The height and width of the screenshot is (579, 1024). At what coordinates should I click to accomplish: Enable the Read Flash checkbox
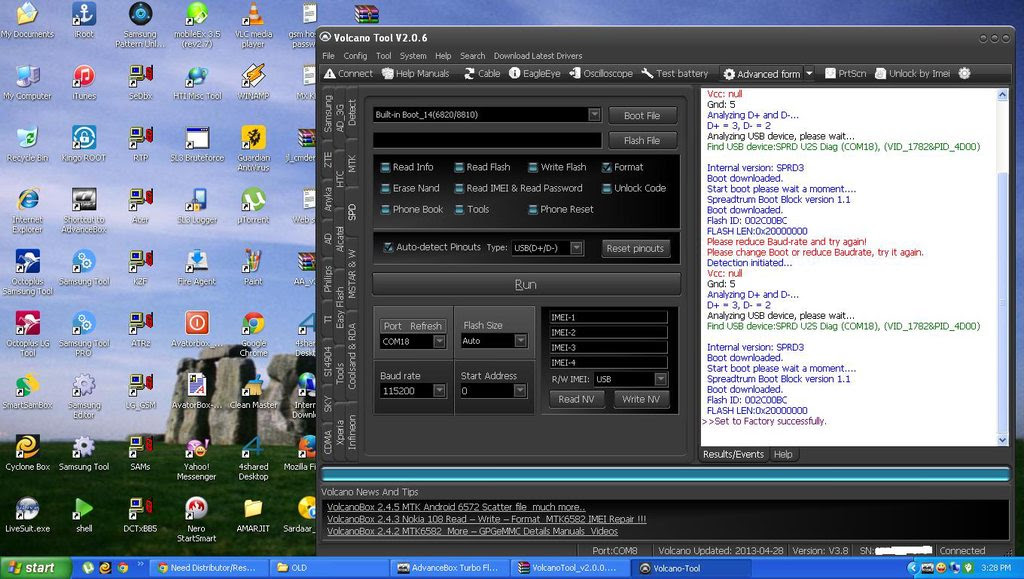[x=459, y=168]
